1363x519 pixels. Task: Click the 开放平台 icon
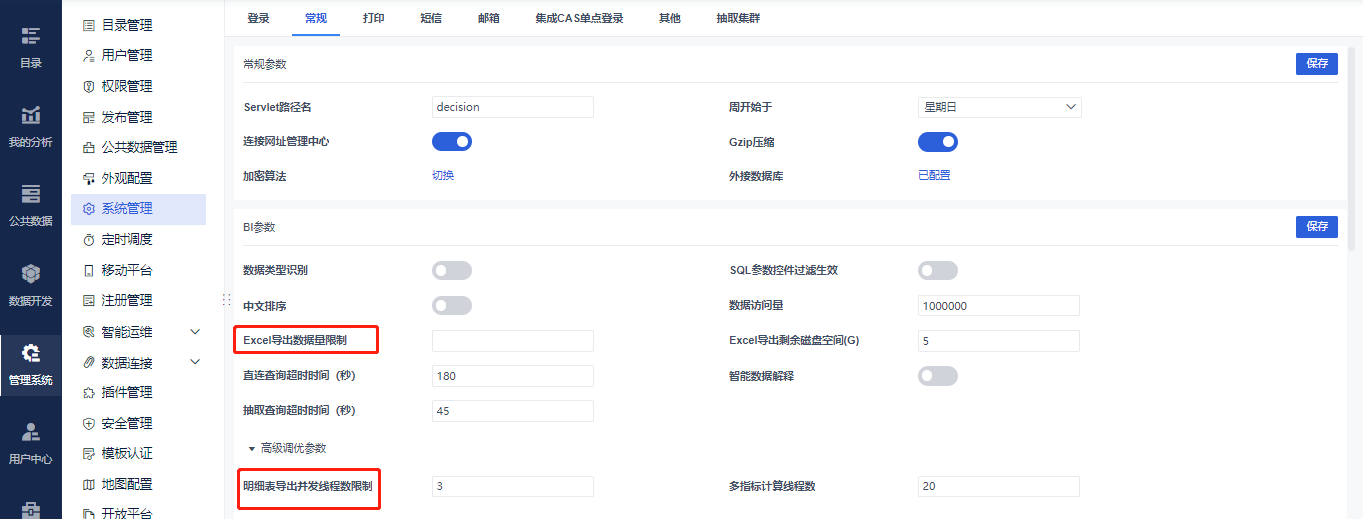(89, 513)
